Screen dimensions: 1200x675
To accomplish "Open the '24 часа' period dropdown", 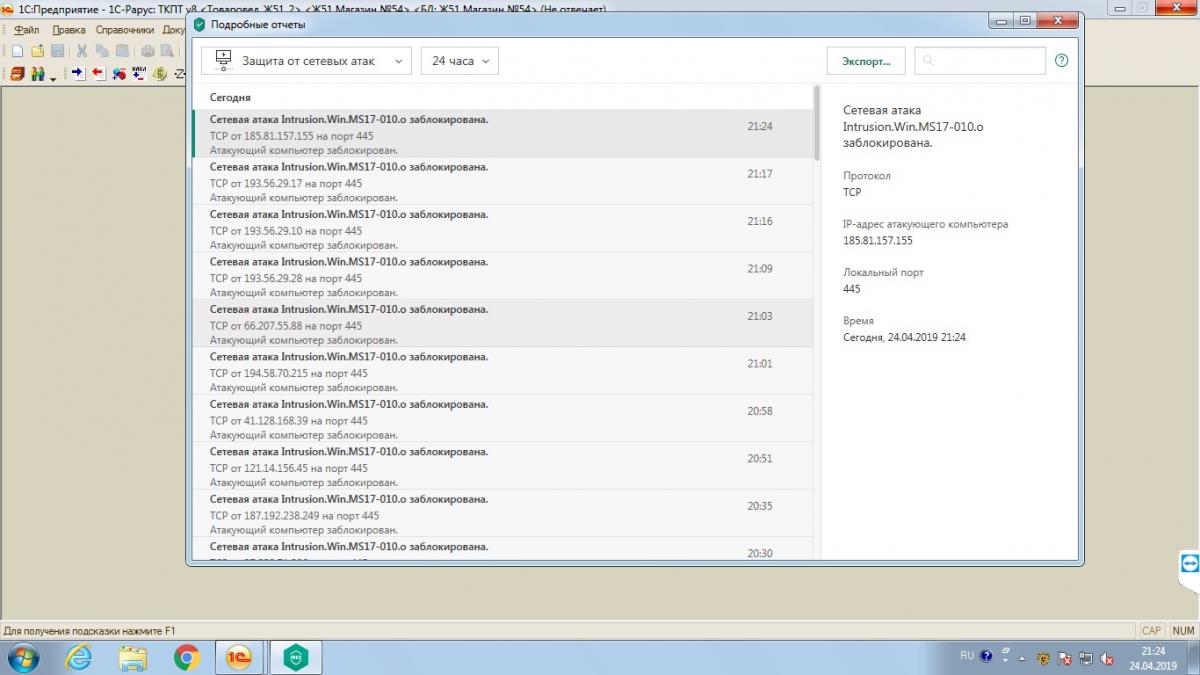I will (x=459, y=61).
